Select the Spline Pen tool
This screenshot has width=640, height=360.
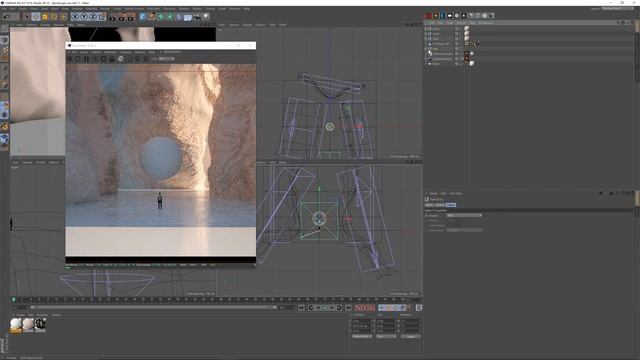click(x=151, y=17)
